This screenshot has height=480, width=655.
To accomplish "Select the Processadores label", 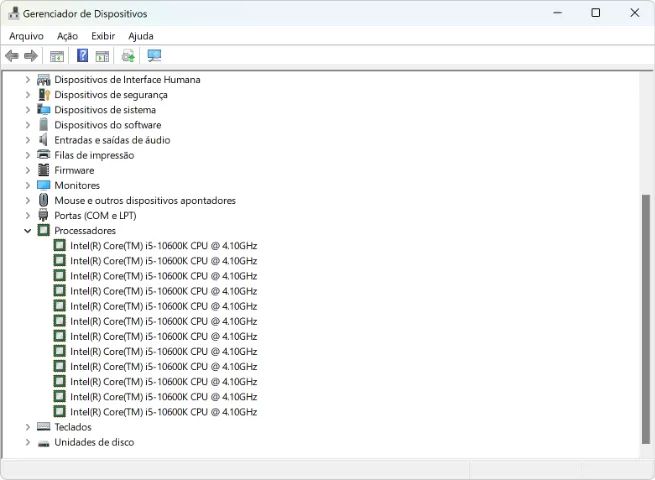I will tap(85, 231).
